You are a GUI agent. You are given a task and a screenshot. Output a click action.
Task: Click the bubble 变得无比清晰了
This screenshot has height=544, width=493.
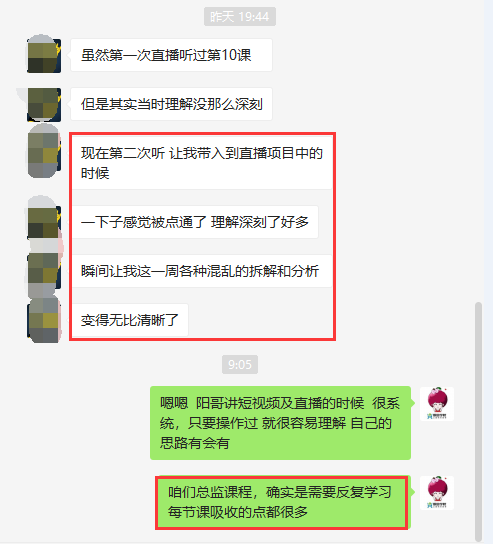129,320
